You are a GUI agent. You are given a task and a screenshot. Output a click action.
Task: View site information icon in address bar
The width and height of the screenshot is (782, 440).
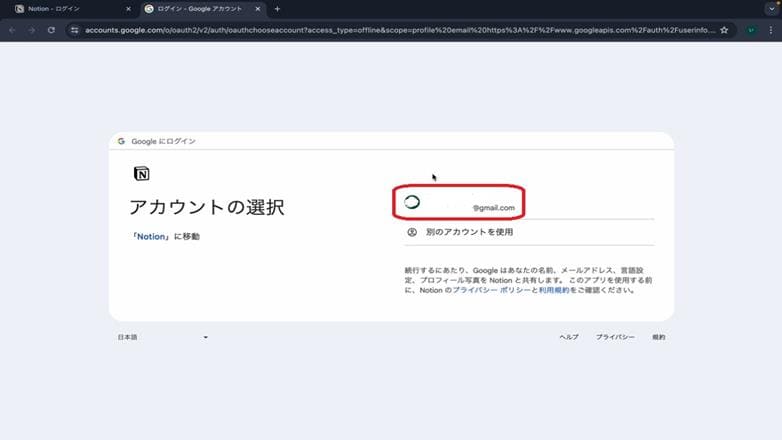[x=74, y=30]
